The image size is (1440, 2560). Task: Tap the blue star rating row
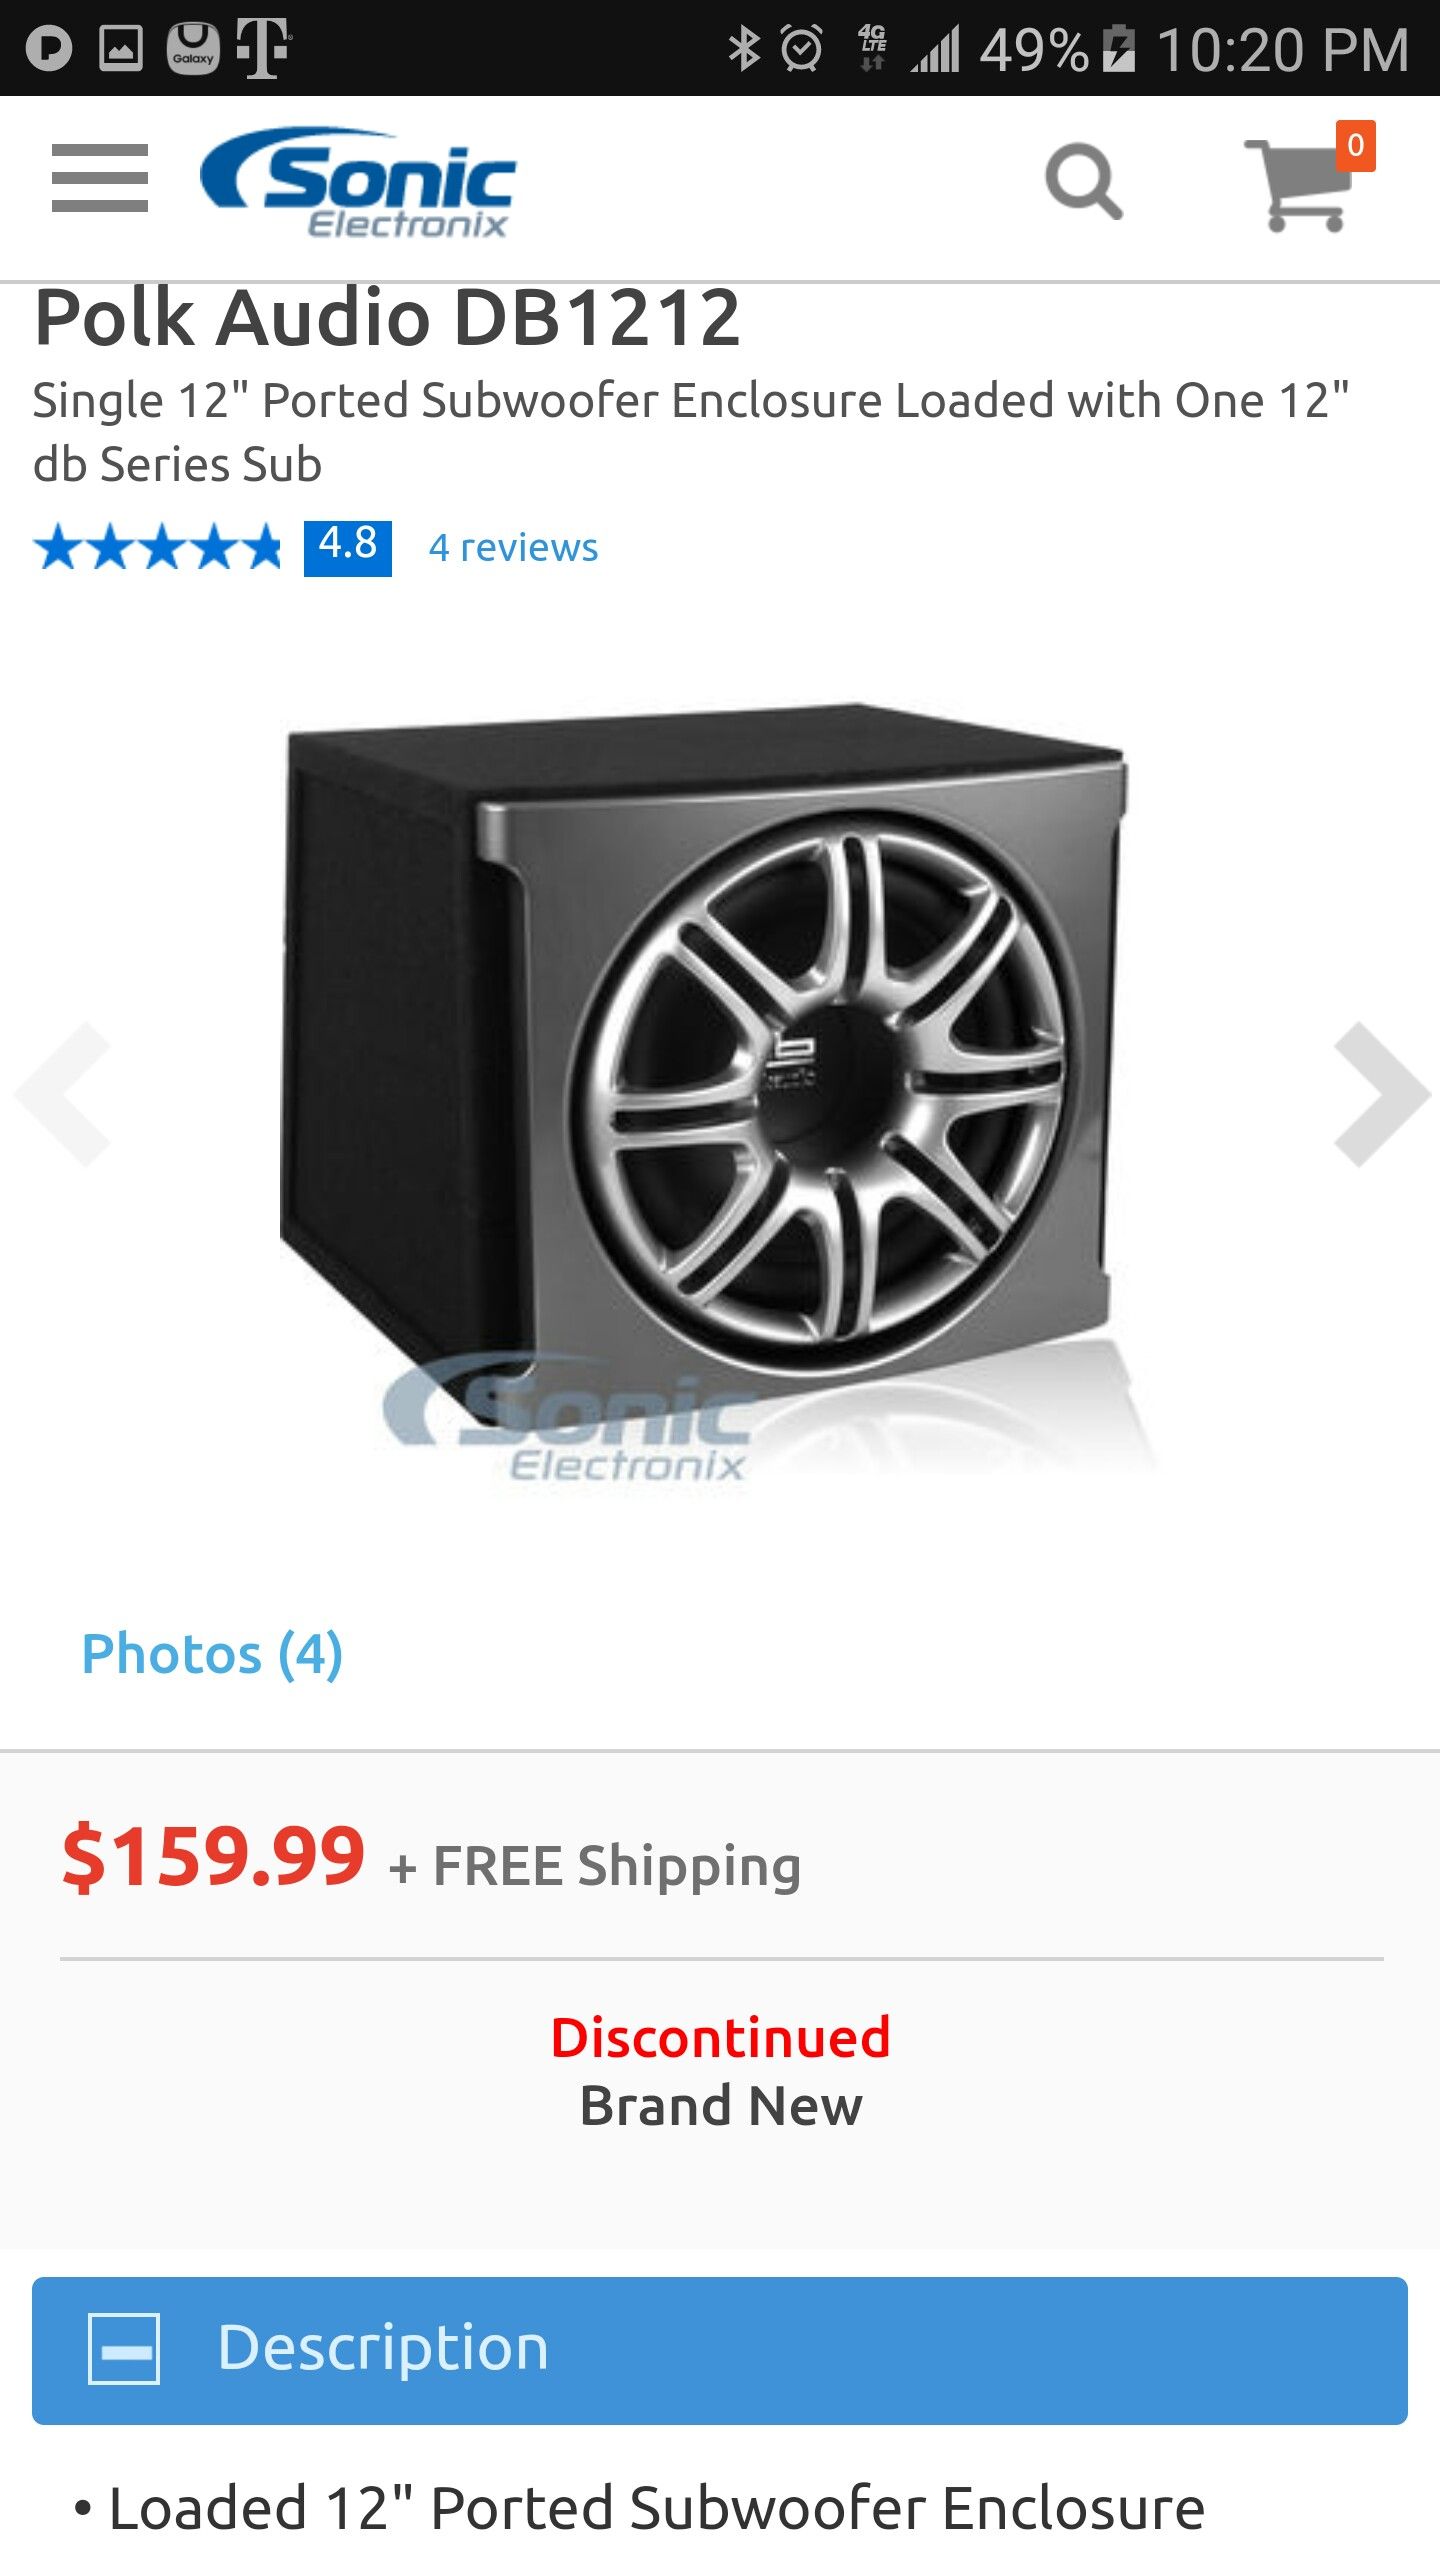158,548
